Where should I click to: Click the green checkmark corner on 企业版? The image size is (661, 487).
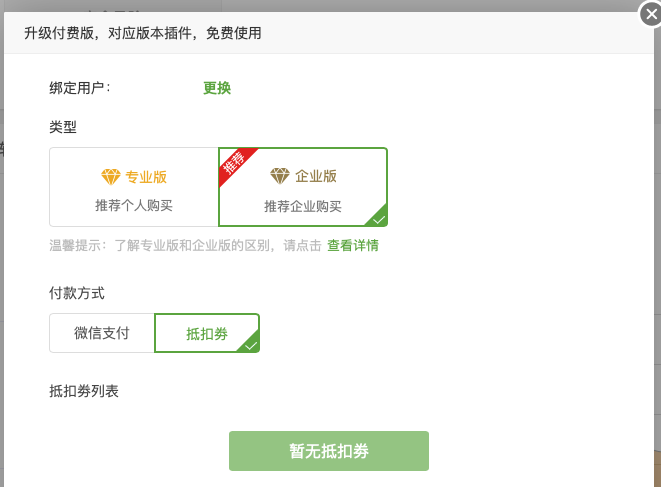pos(377,217)
